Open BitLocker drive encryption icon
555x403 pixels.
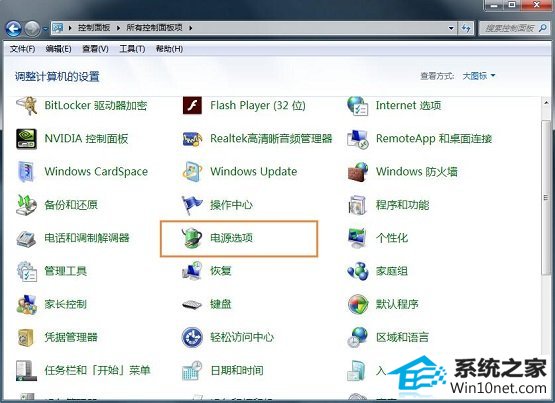[27, 105]
